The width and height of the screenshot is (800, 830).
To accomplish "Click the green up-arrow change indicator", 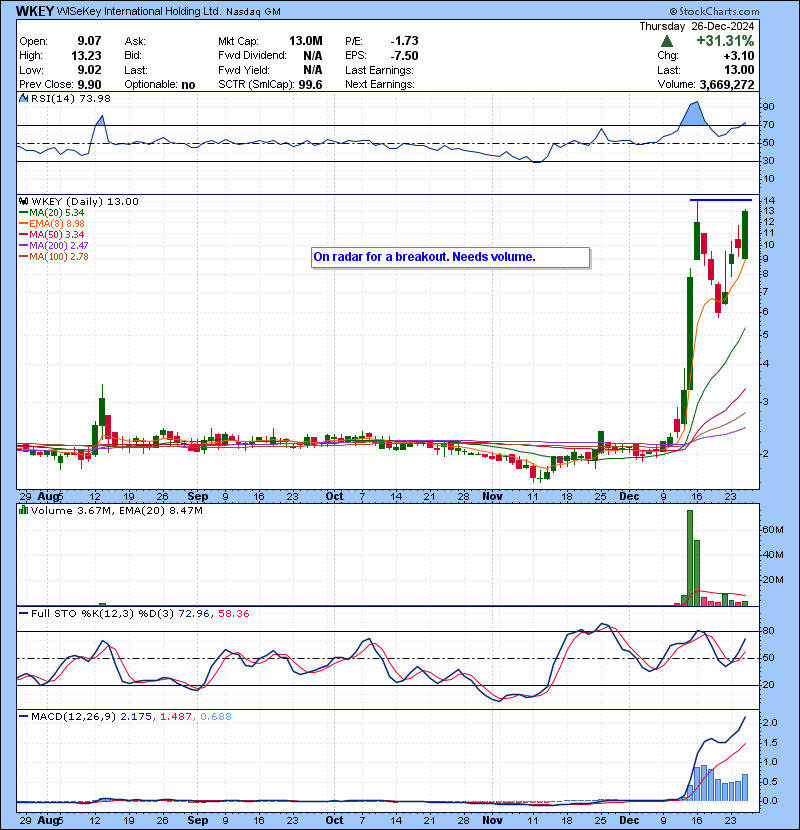I will (667, 41).
